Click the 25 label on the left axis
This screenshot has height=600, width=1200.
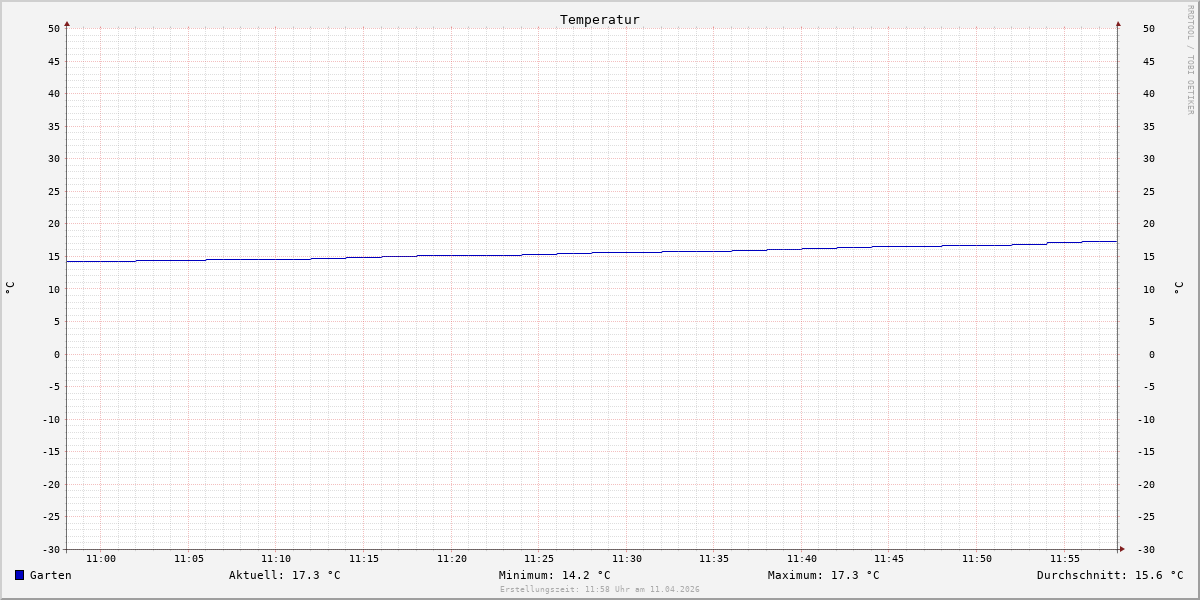[x=54, y=191]
